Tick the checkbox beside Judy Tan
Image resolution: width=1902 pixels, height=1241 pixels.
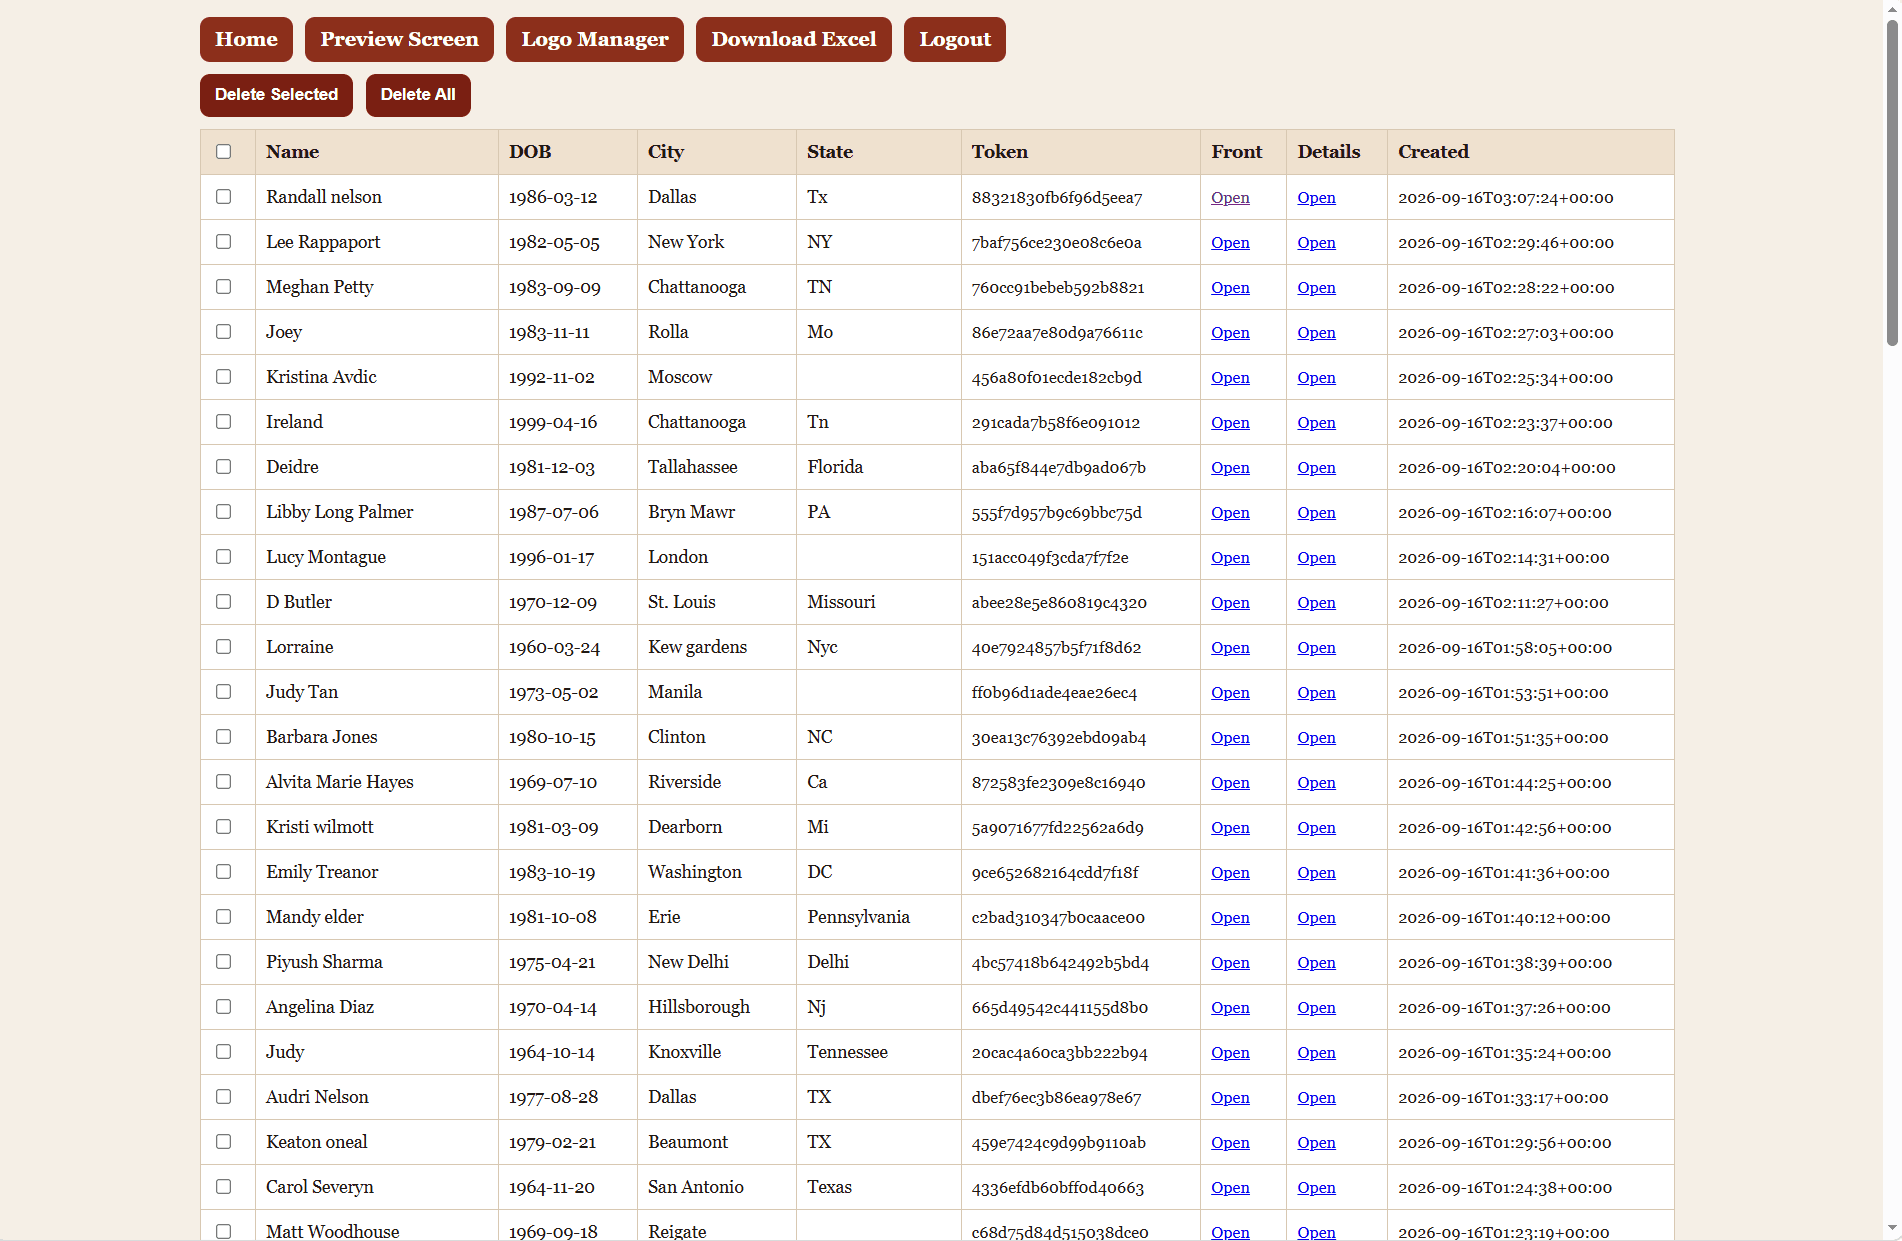(x=224, y=692)
